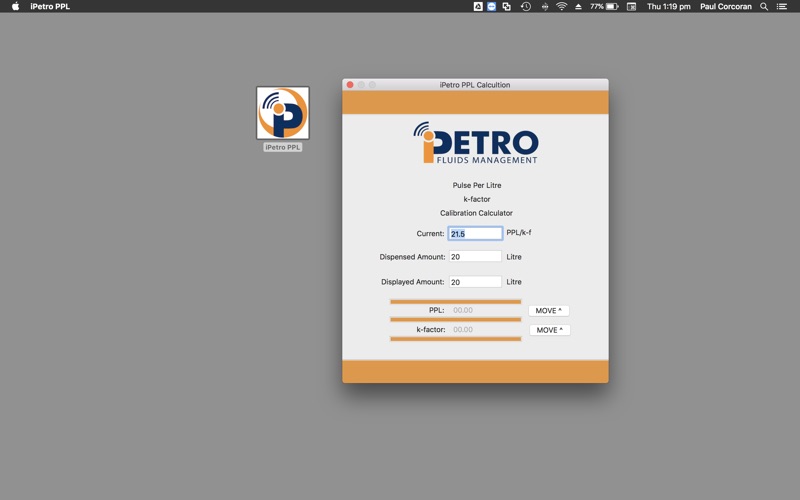Click the menu bar icon left of Wi-Fi
The image size is (800, 500).
click(545, 7)
